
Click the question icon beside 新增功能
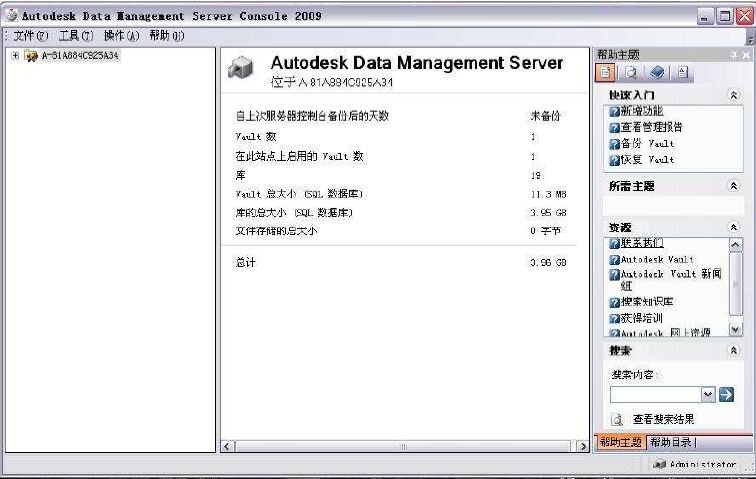[x=614, y=112]
